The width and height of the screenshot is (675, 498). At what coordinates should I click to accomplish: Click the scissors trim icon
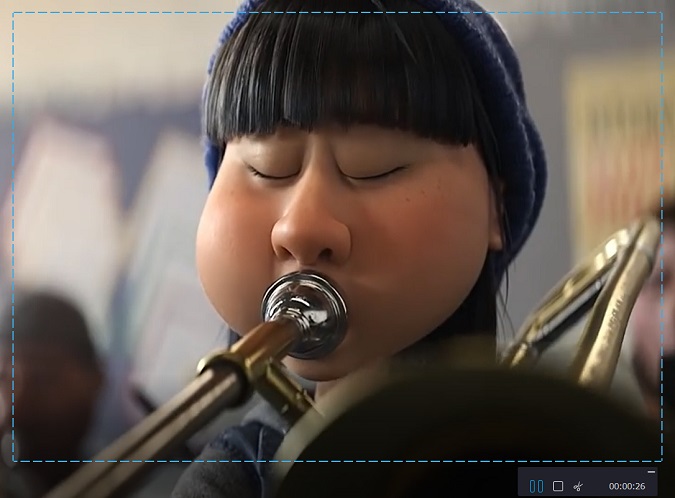(578, 486)
